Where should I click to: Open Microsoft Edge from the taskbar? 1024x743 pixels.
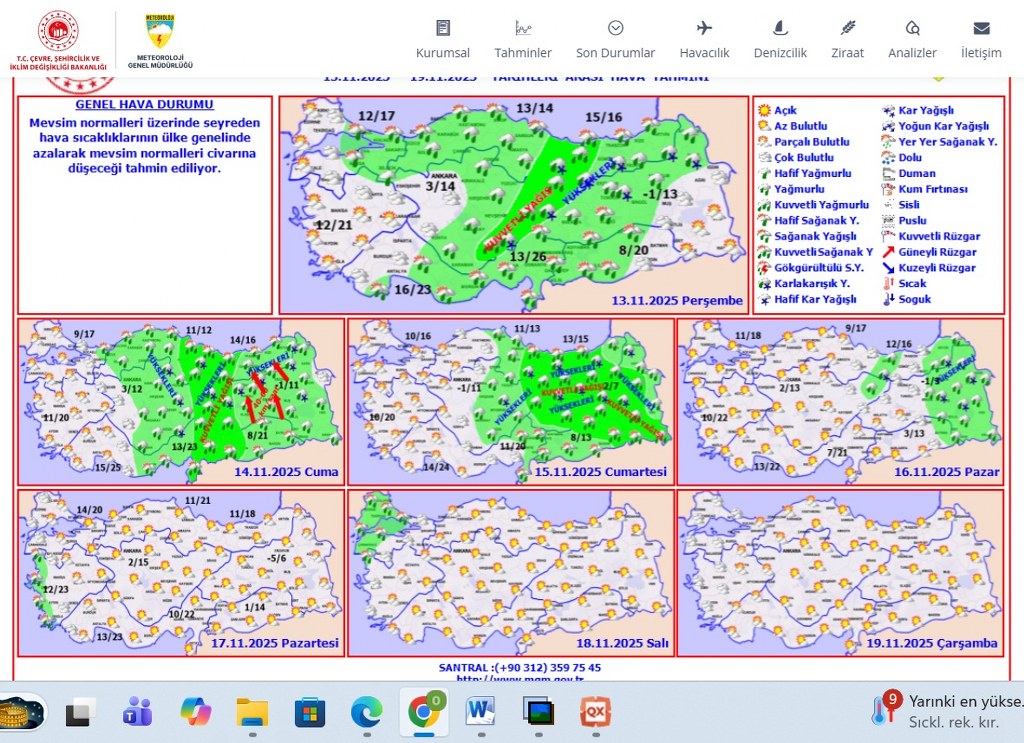tap(366, 711)
